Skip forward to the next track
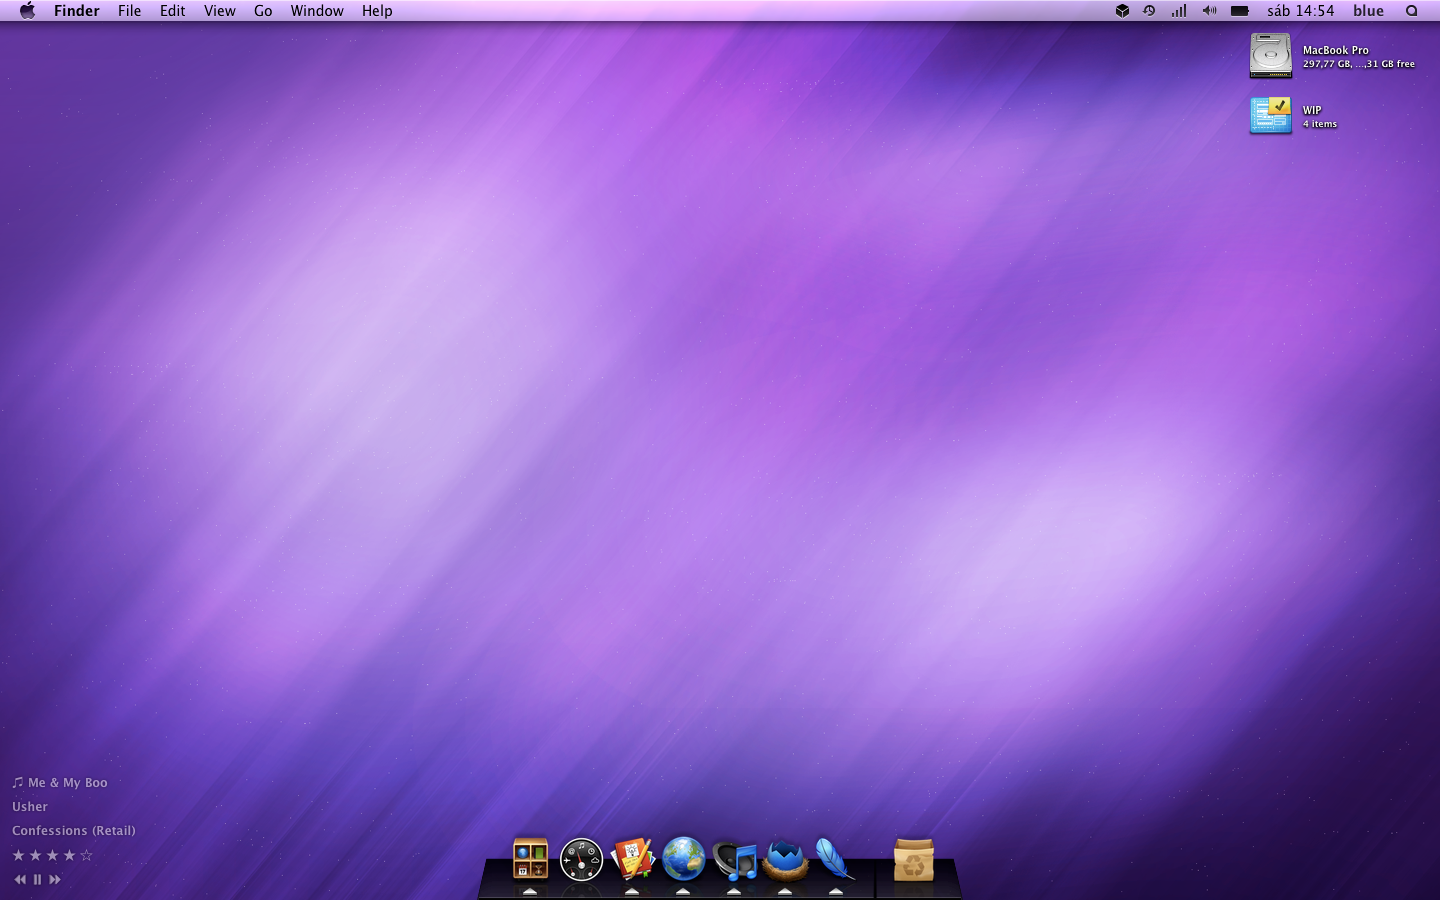Screen dimensions: 1440x900 click(55, 880)
